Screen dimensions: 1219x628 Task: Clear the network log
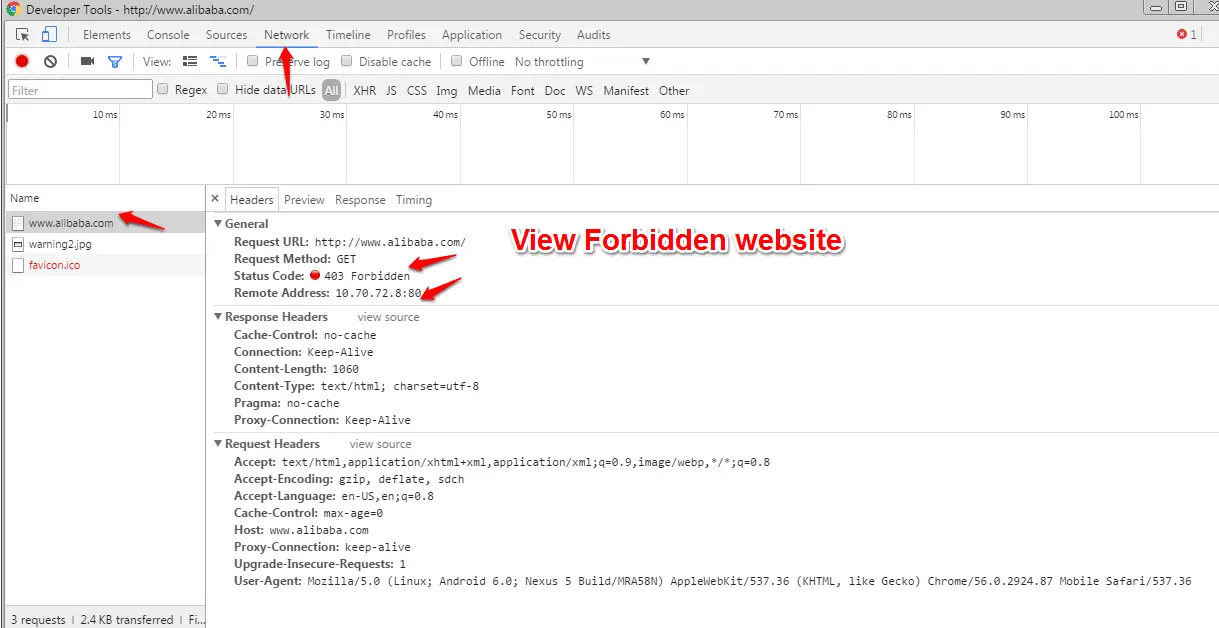coord(50,61)
